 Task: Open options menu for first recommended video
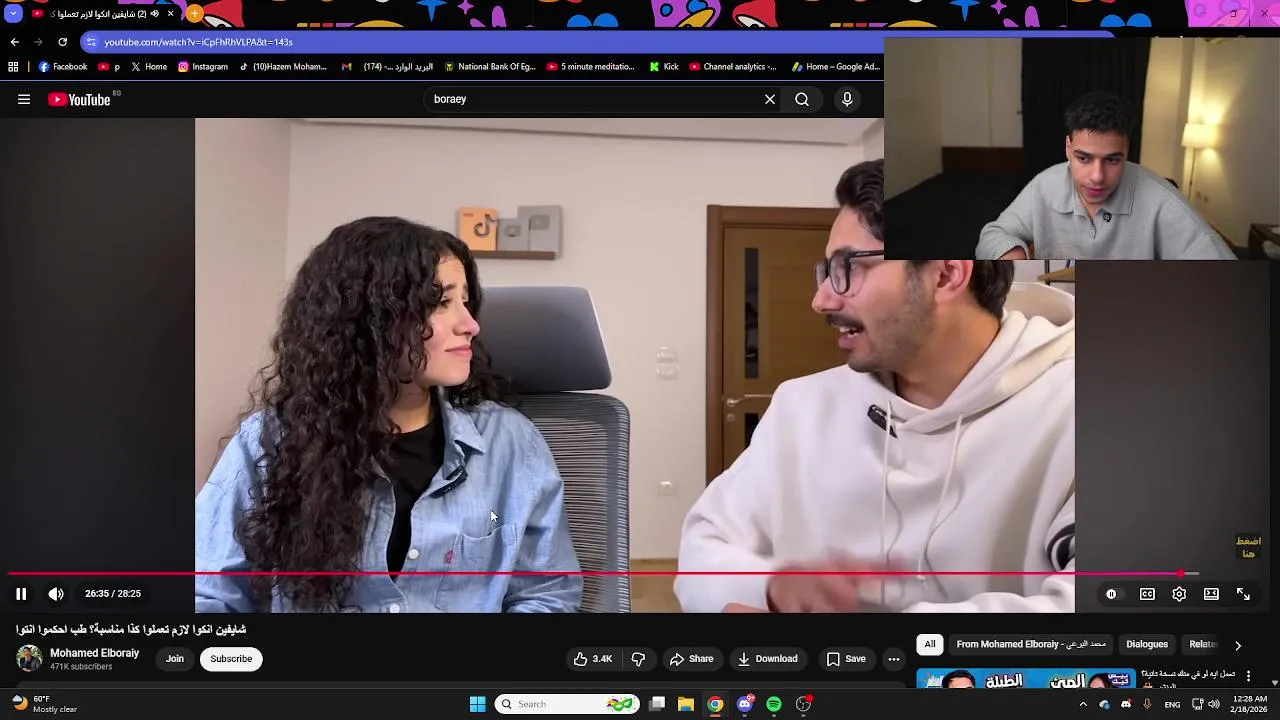coord(1248,677)
